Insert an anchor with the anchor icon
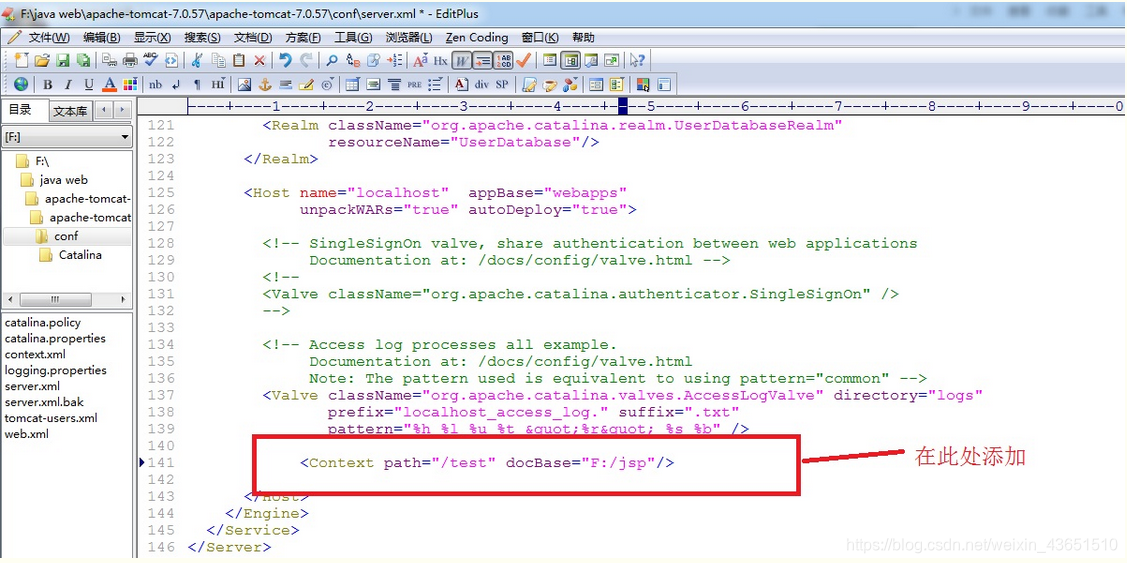The image size is (1127, 563). [264, 84]
